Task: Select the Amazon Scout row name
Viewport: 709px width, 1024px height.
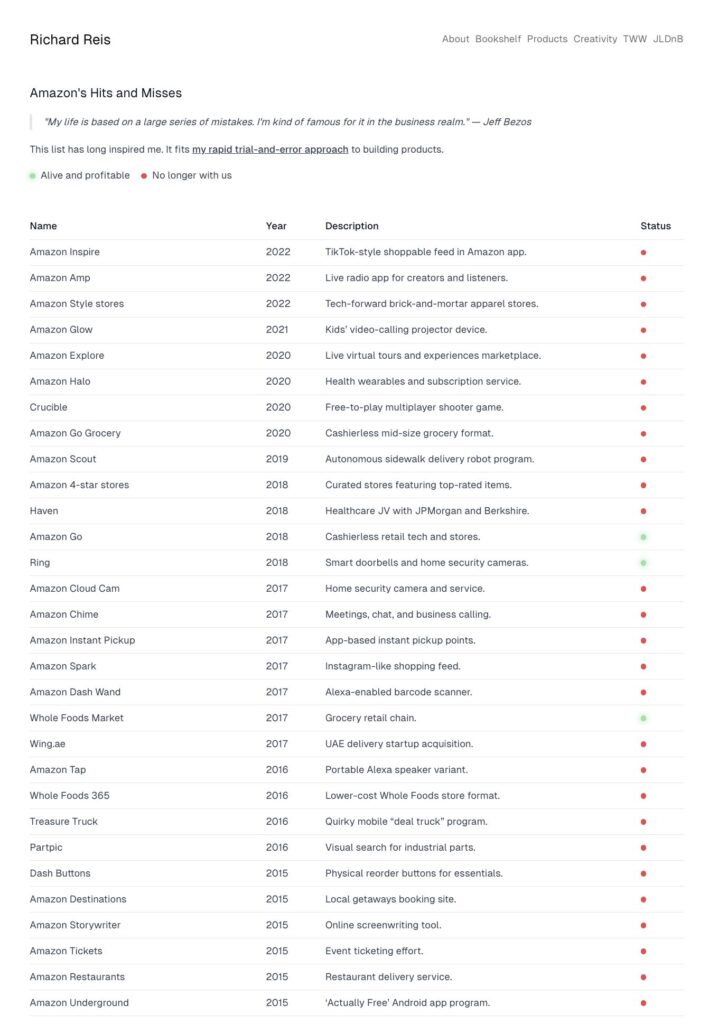Action: [x=62, y=459]
